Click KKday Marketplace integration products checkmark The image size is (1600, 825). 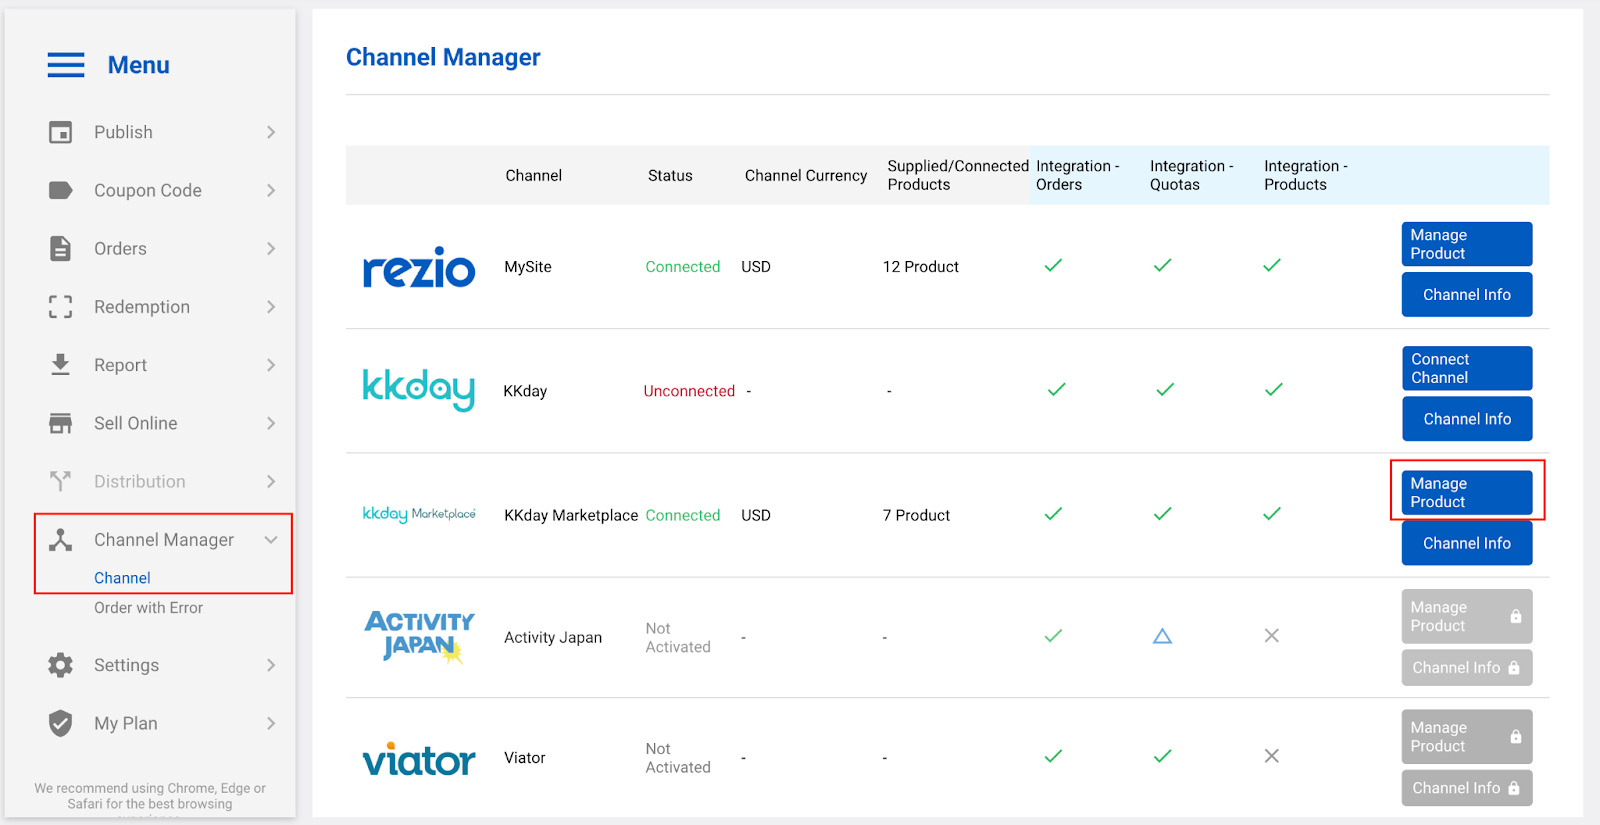tap(1272, 513)
